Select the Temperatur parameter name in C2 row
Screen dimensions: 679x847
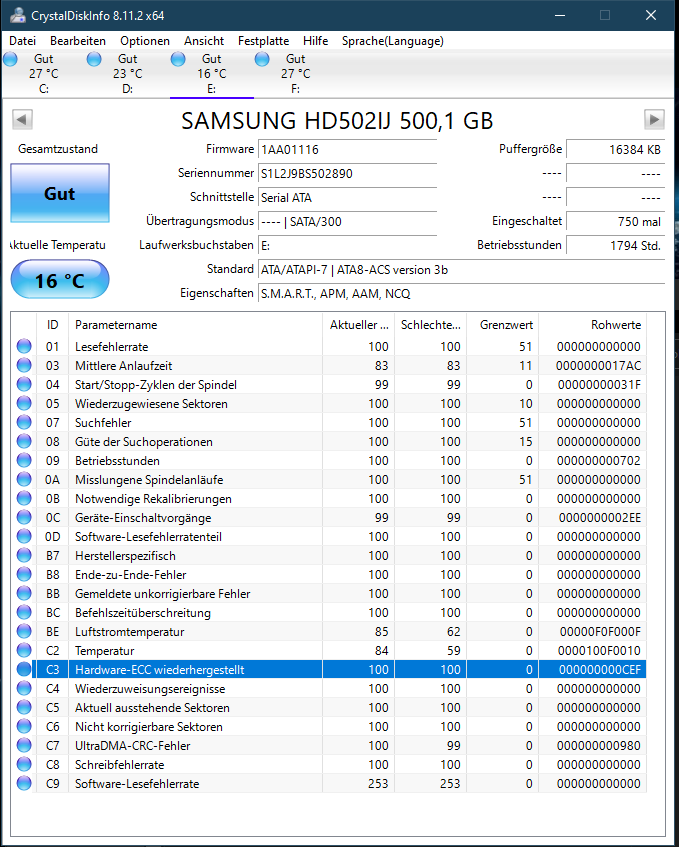104,650
